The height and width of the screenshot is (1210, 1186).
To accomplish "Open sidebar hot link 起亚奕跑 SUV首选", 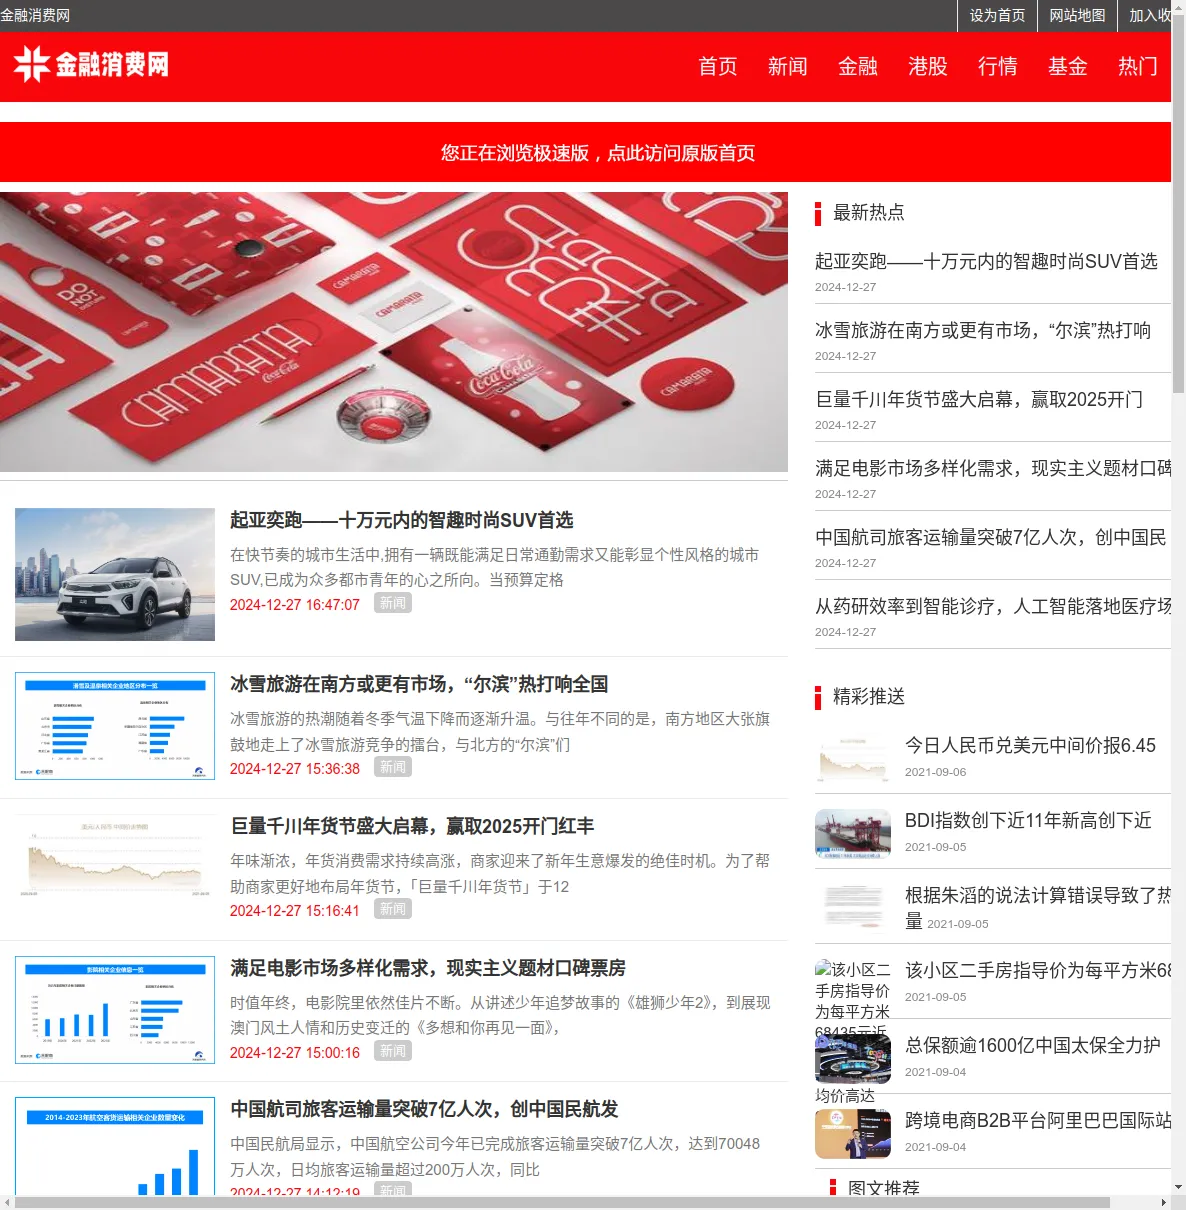I will pos(986,261).
